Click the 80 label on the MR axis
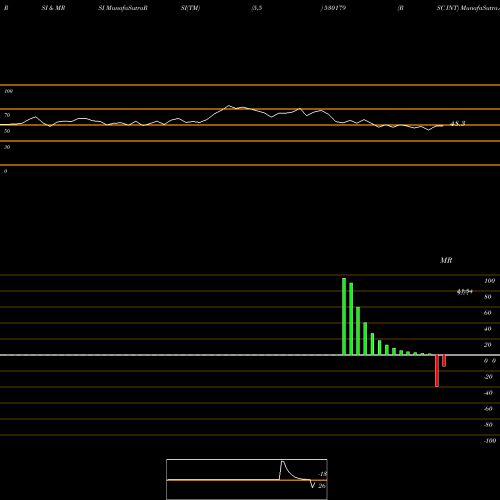 [x=488, y=297]
